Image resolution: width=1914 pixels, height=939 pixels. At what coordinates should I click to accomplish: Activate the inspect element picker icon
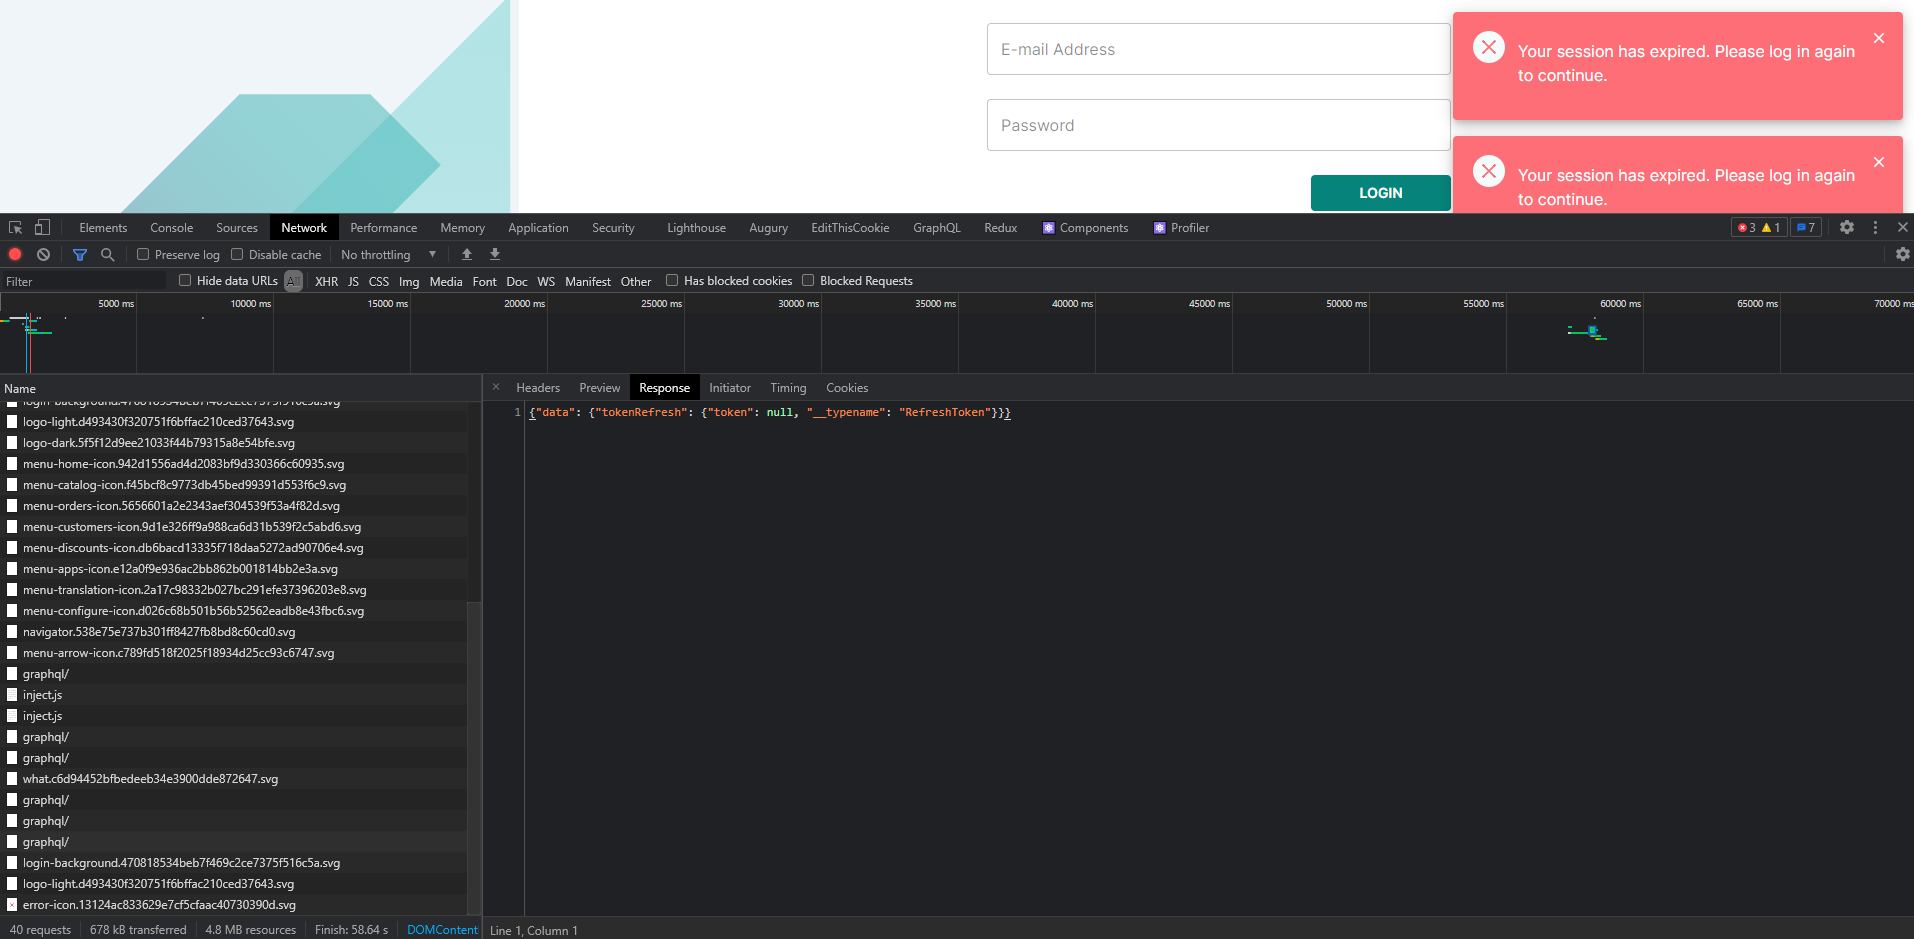(15, 228)
